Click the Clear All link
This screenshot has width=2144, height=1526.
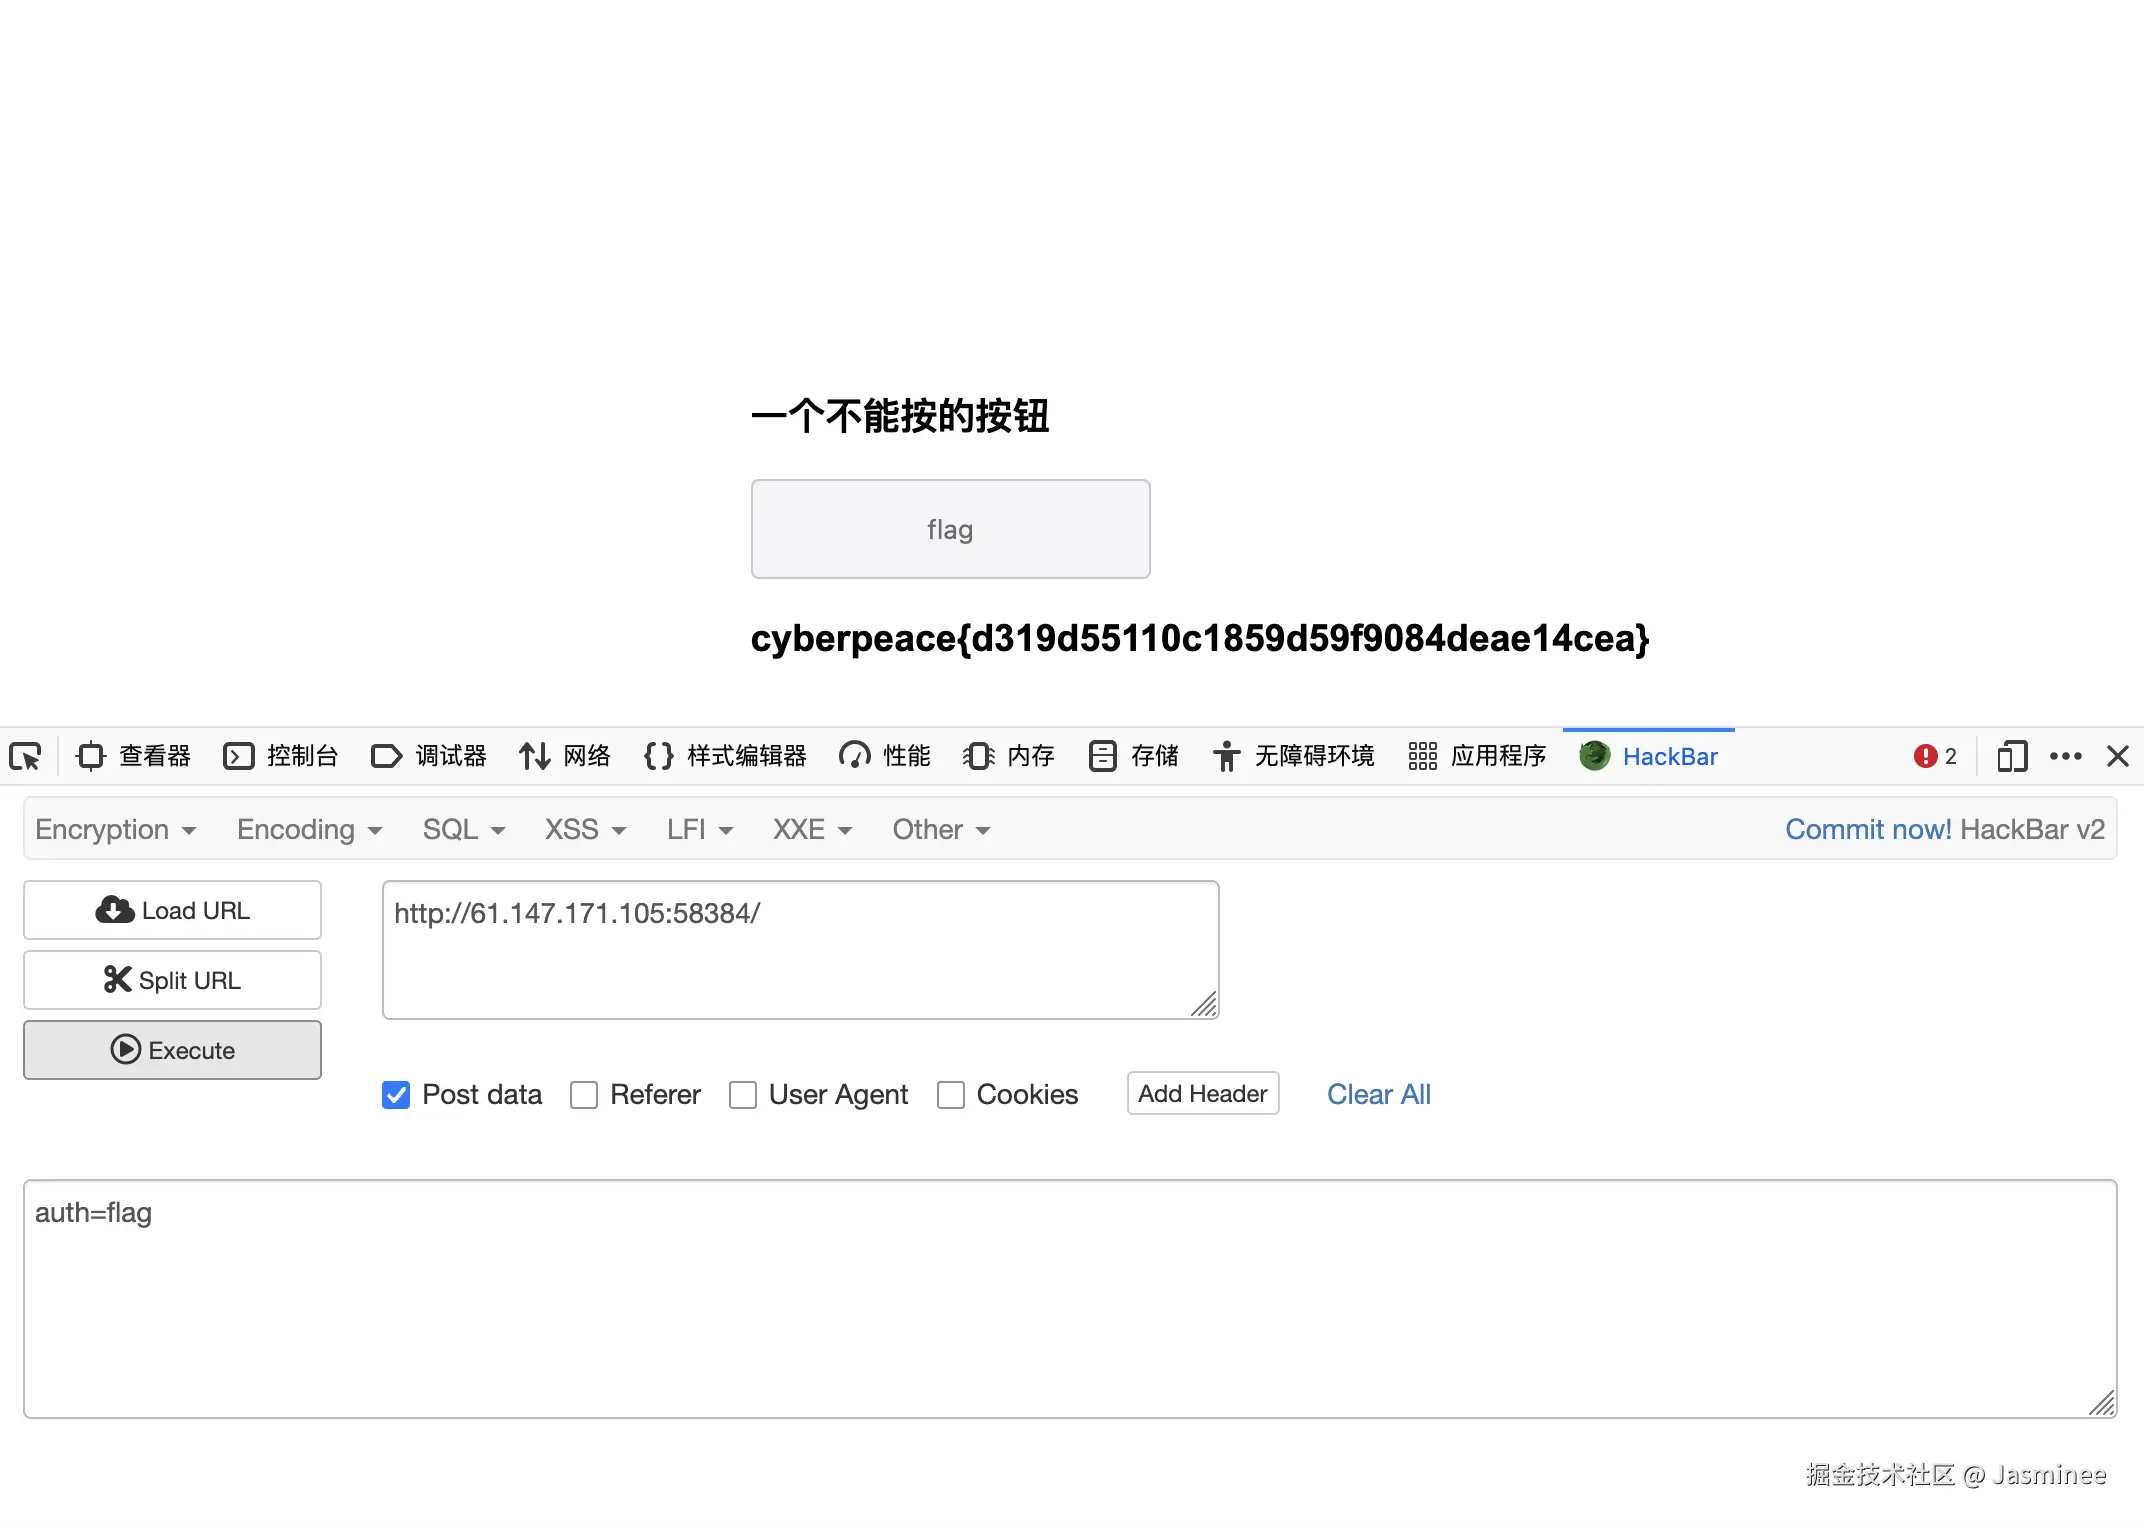point(1378,1095)
